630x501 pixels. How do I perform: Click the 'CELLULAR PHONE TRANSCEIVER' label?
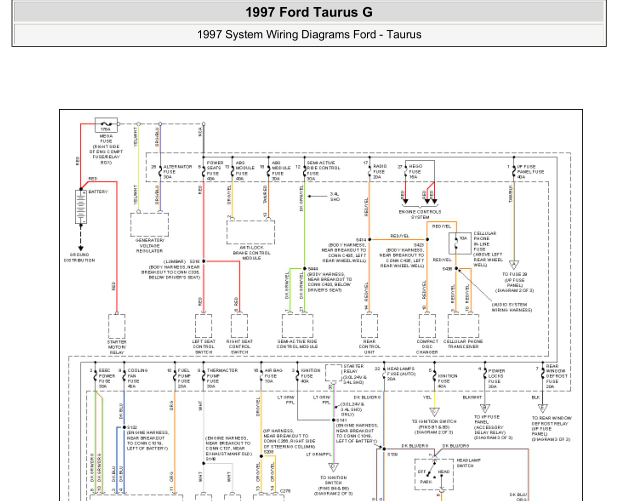463,344
